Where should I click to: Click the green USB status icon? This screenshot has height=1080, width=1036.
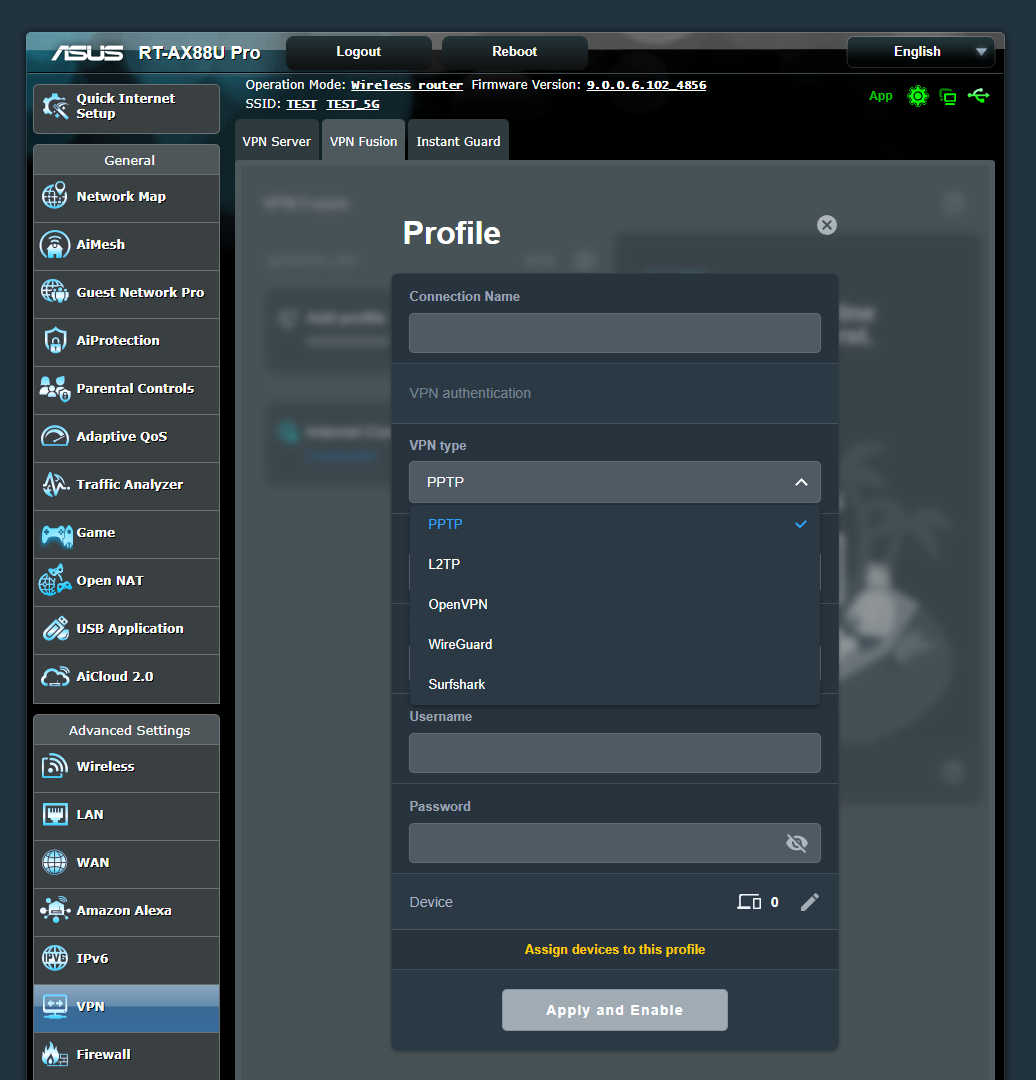pyautogui.click(x=978, y=96)
